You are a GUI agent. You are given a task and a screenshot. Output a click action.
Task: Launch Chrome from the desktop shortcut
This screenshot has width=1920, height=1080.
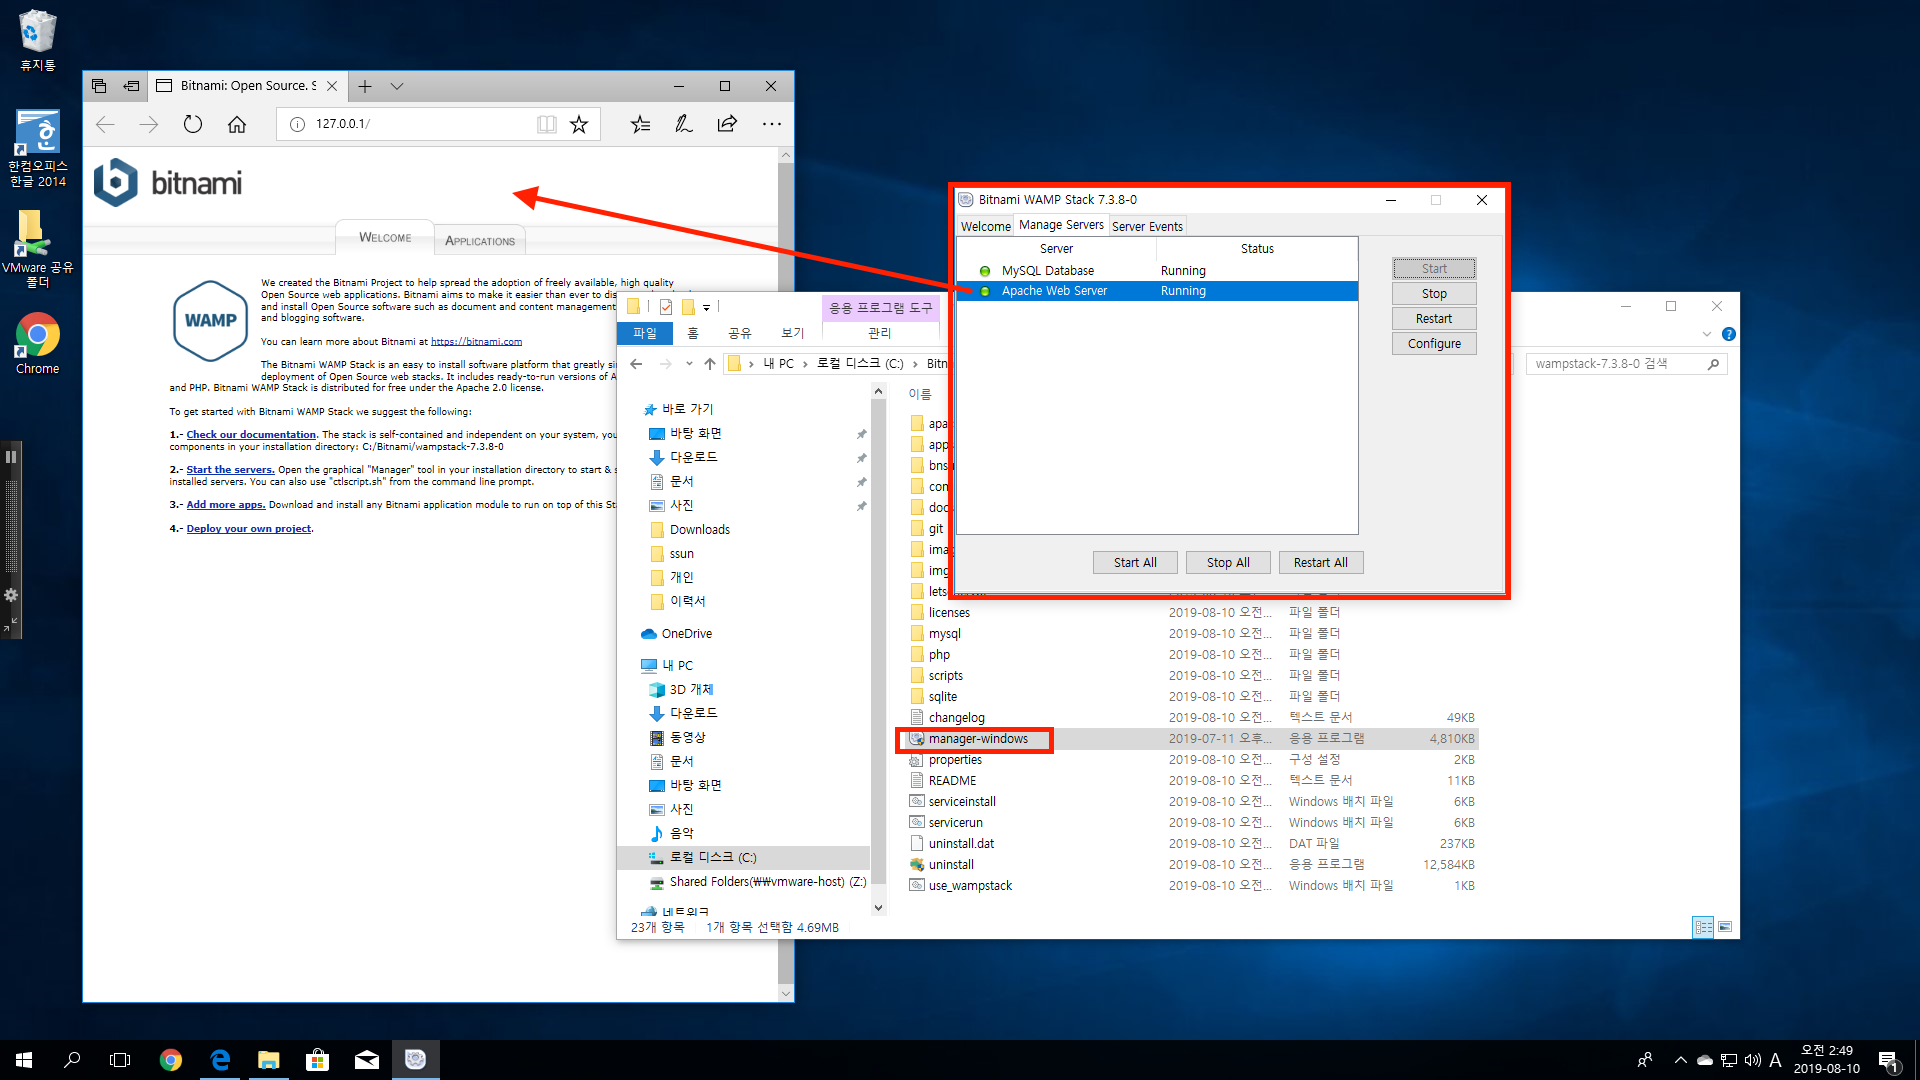pos(37,343)
